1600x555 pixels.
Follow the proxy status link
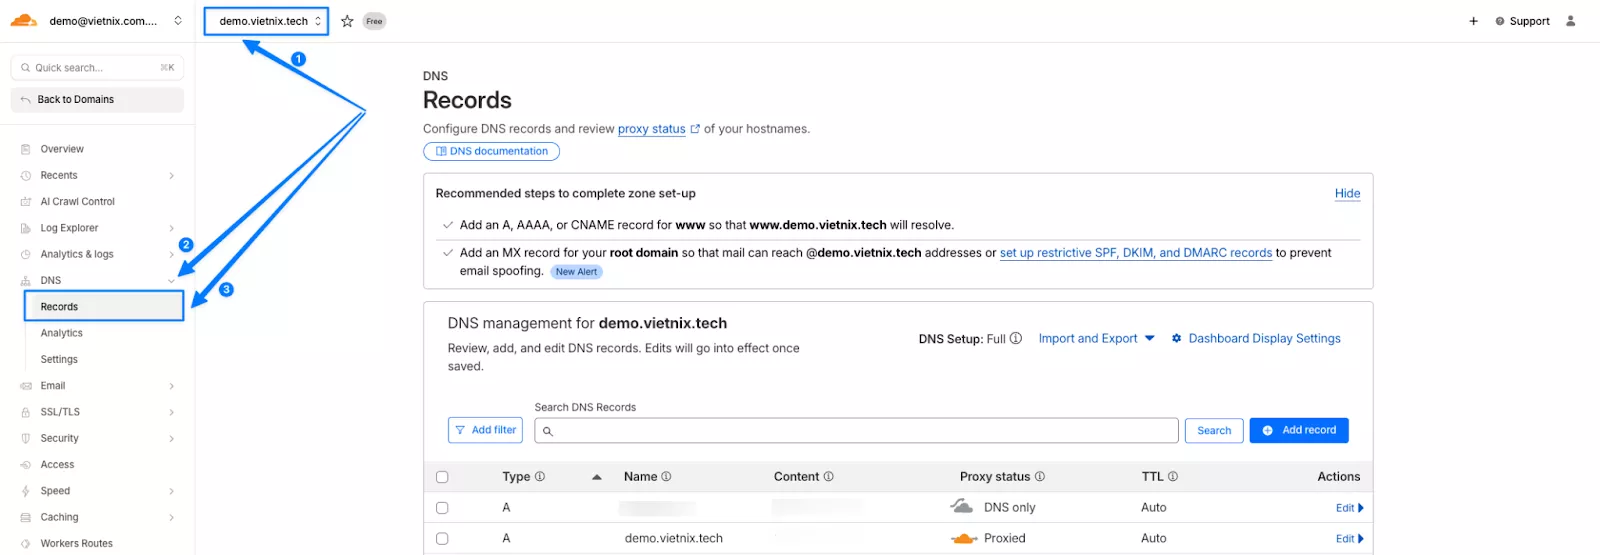[x=652, y=129]
